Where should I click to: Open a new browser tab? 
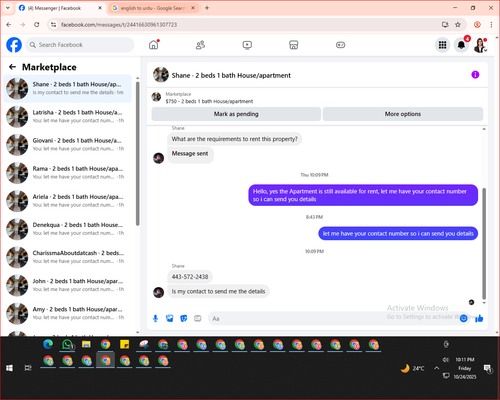207,8
